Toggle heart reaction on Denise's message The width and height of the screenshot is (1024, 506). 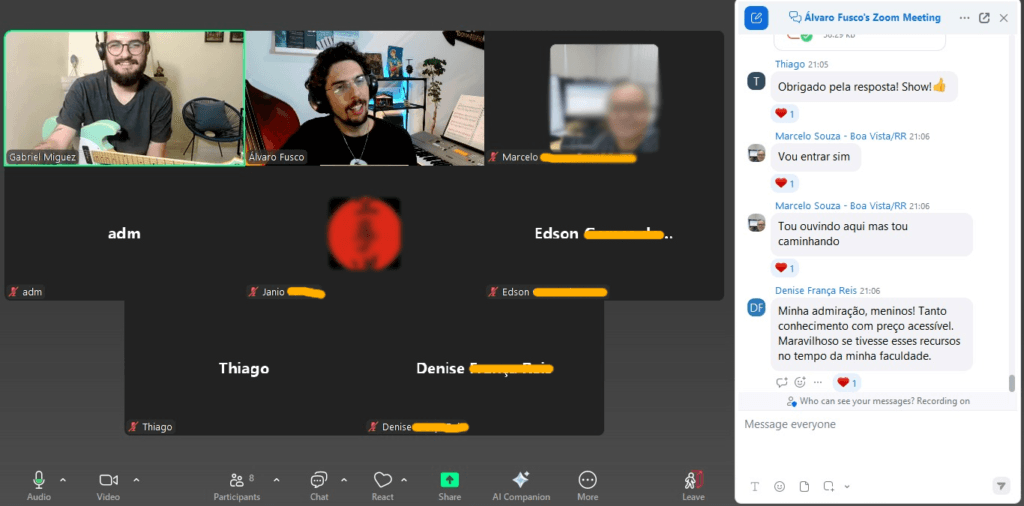coord(847,383)
